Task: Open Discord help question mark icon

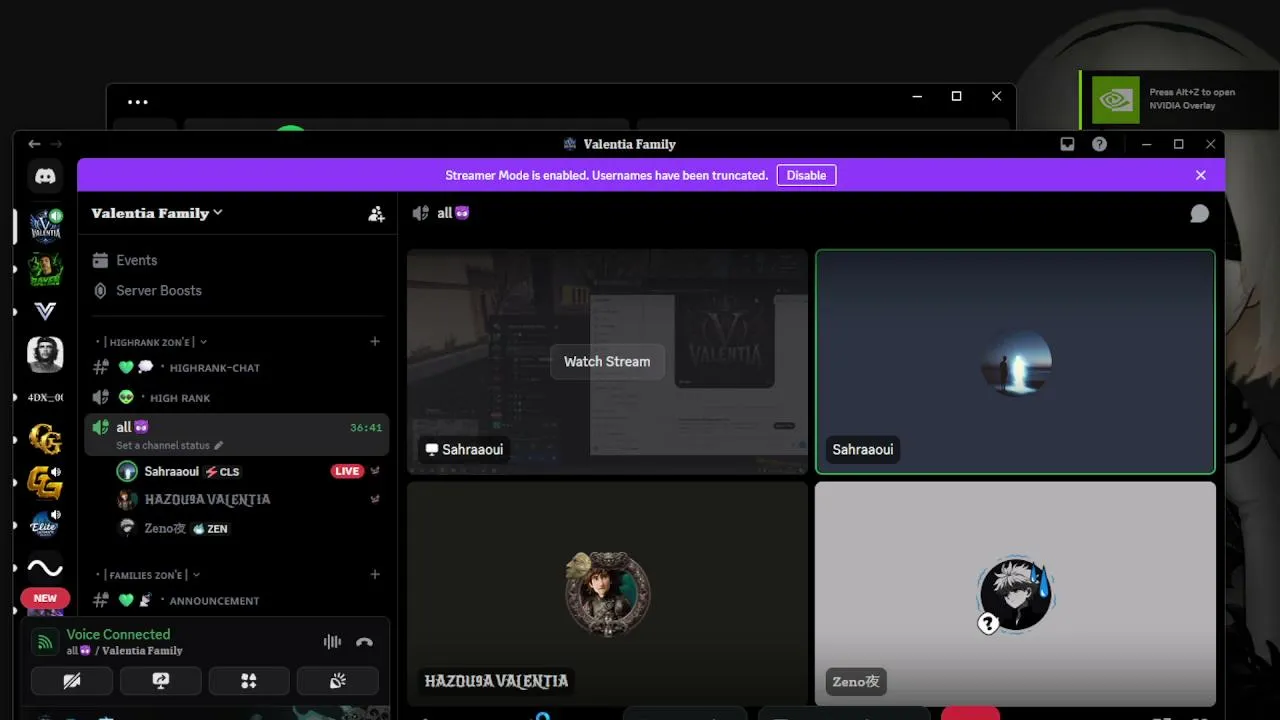Action: [1099, 144]
